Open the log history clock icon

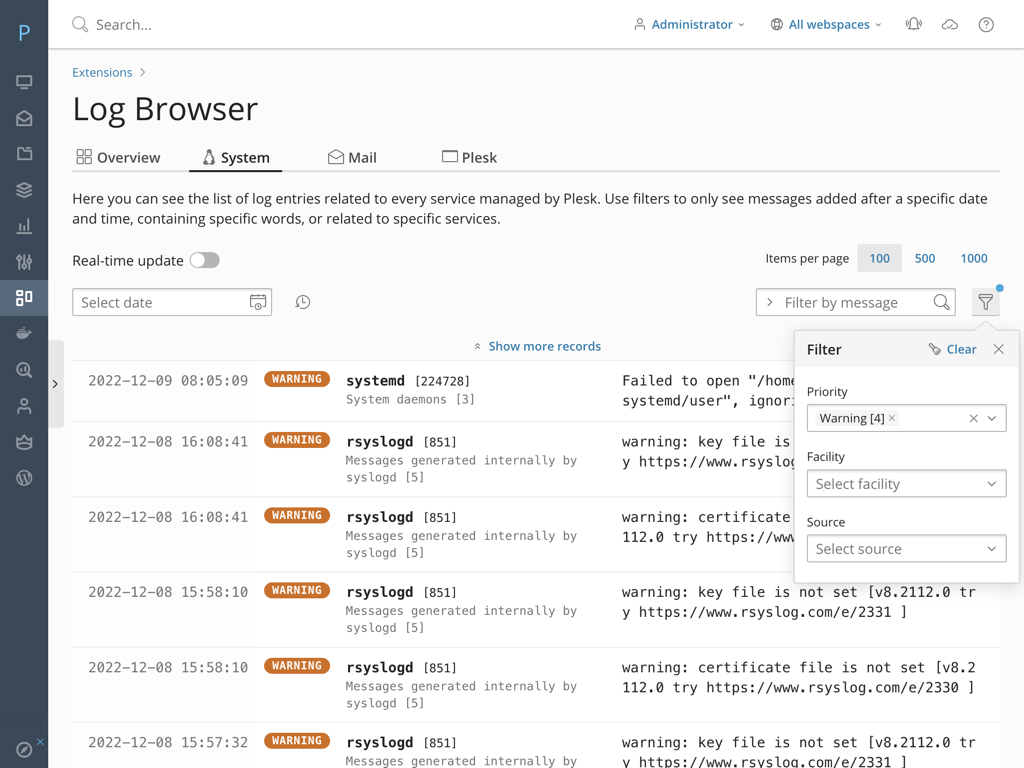[x=303, y=301]
